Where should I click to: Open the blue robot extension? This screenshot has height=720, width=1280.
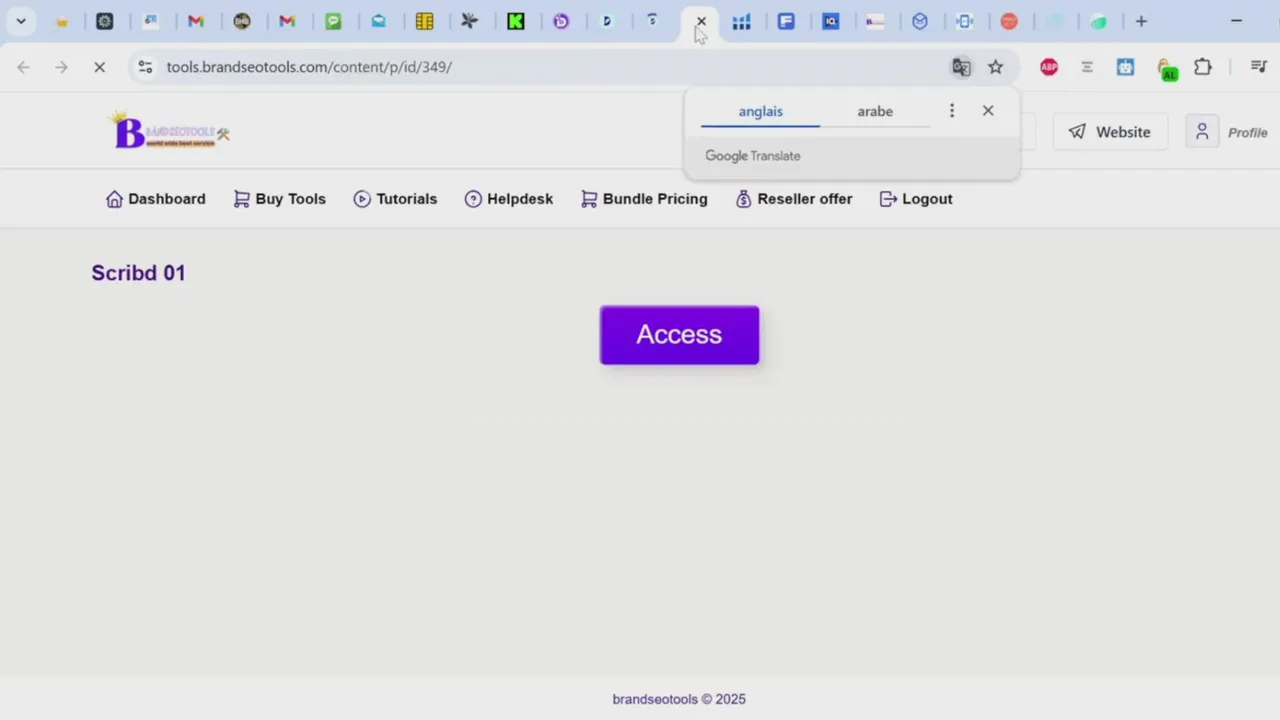[x=1126, y=67]
